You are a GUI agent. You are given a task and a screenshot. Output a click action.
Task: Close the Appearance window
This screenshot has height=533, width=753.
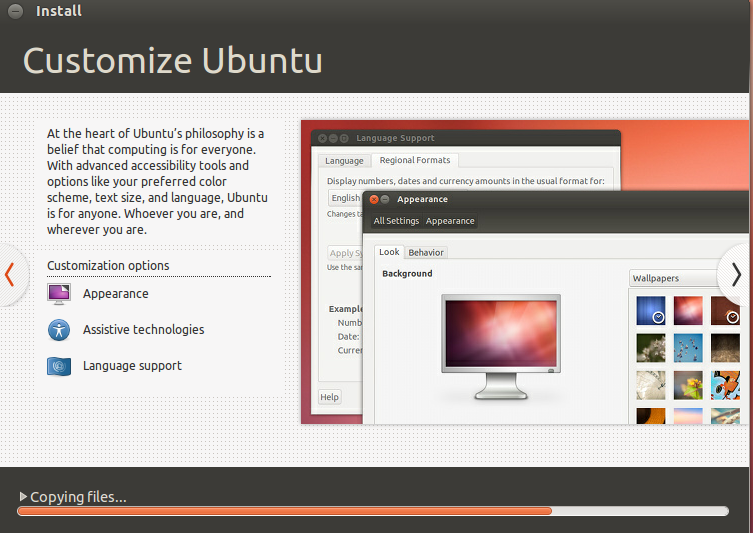pos(374,199)
